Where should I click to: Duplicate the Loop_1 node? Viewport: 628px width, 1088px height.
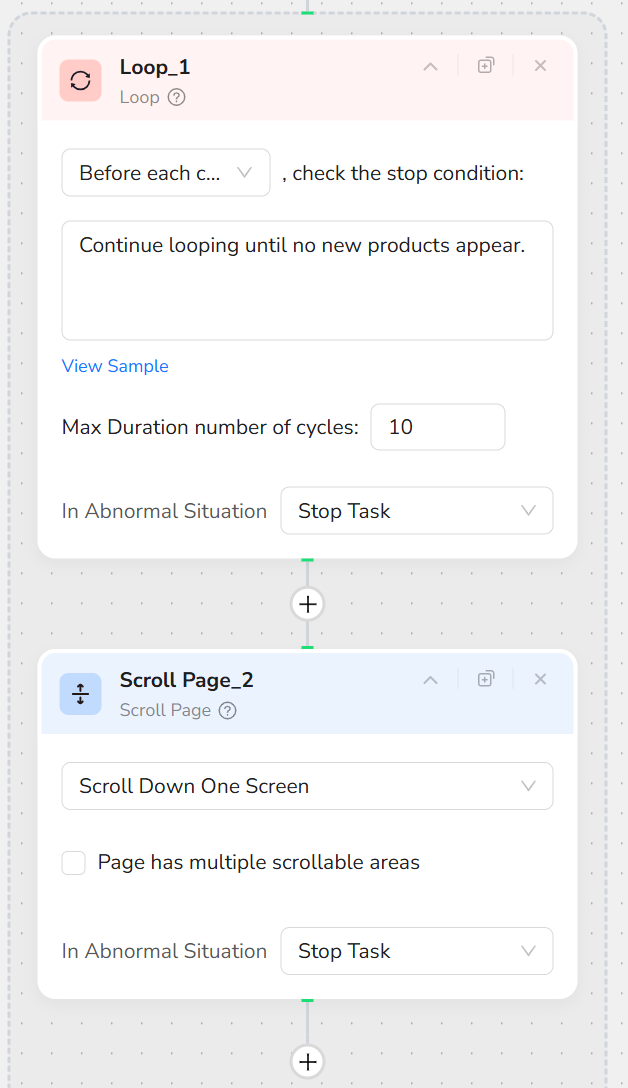tap(486, 66)
